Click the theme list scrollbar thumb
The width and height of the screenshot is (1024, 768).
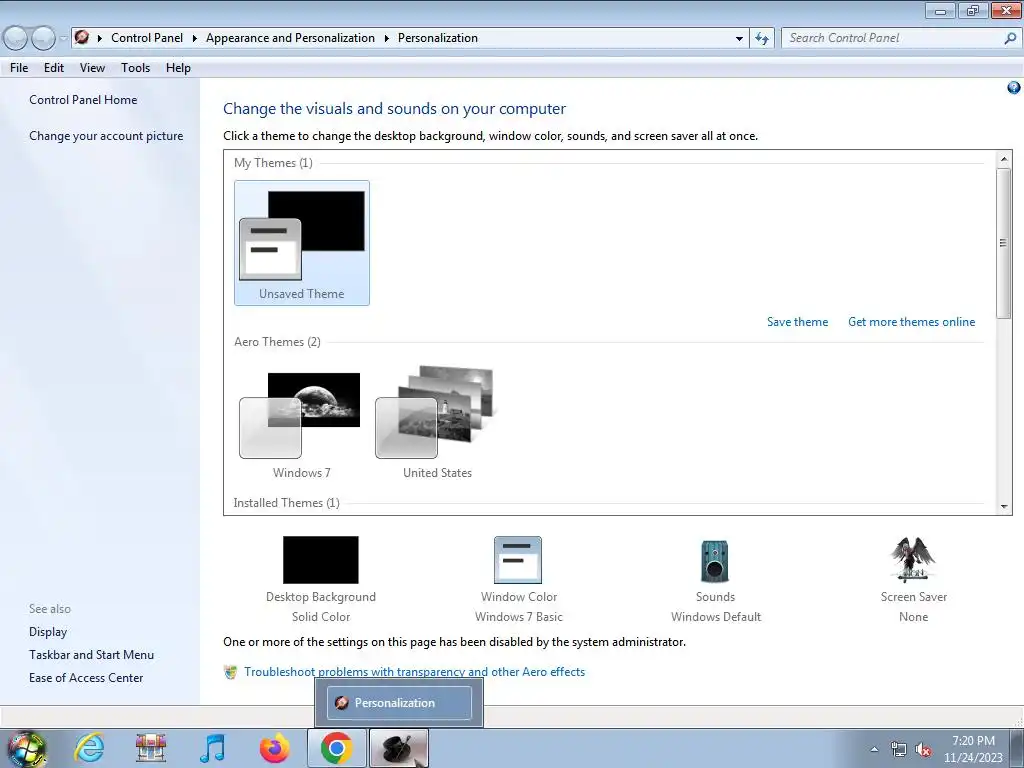[x=1004, y=243]
